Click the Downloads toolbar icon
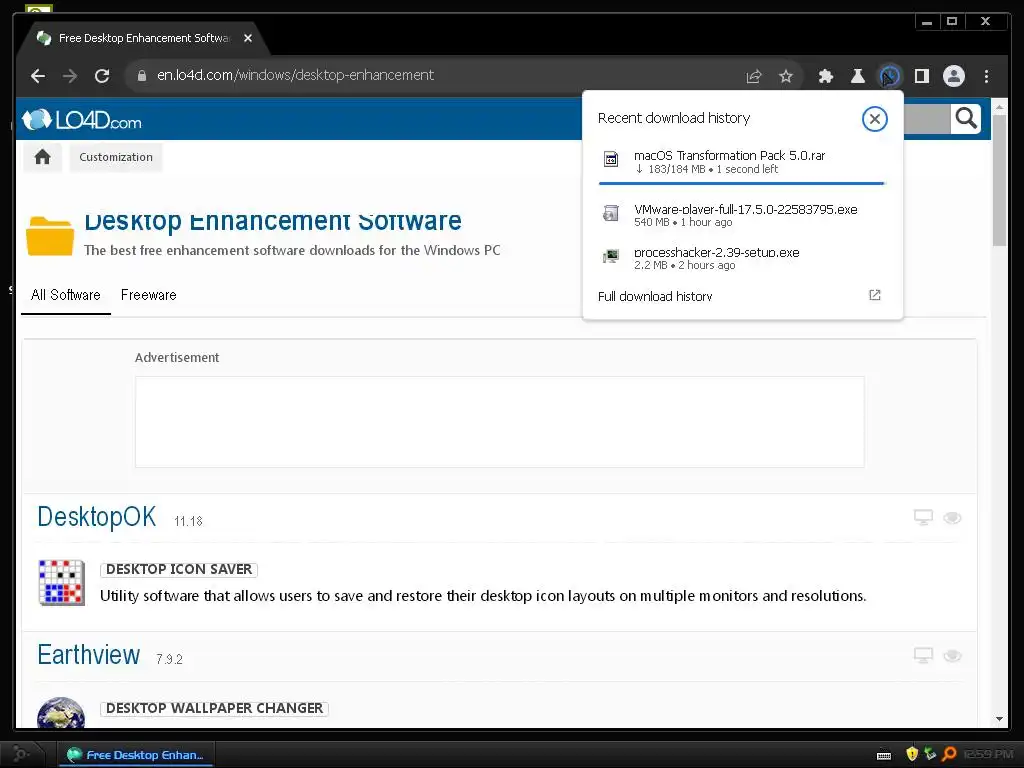This screenshot has width=1024, height=768. coord(889,76)
